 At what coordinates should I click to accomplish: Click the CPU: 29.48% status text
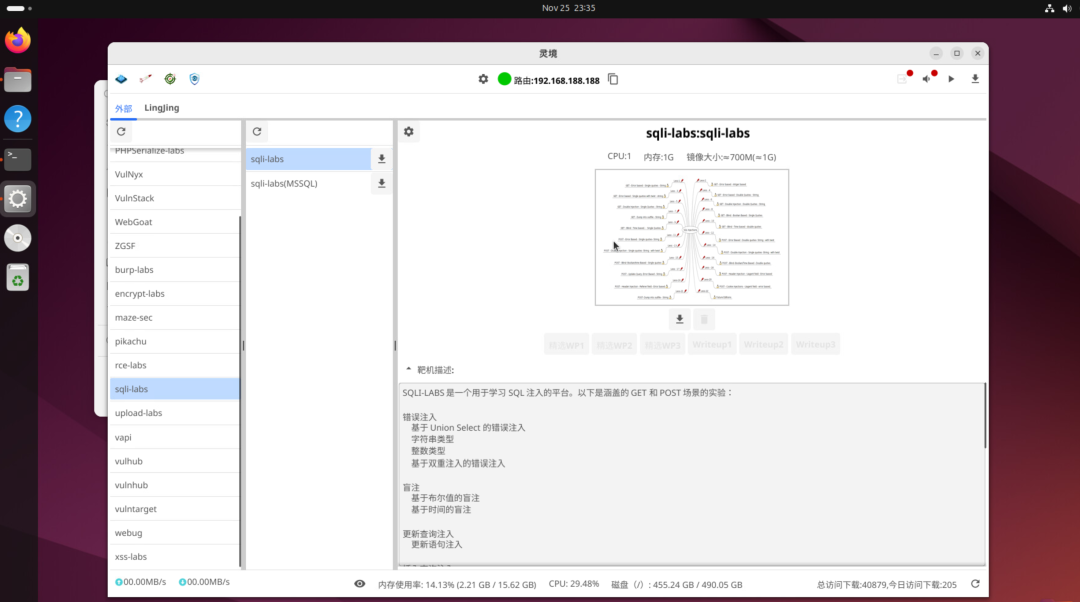coord(574,584)
